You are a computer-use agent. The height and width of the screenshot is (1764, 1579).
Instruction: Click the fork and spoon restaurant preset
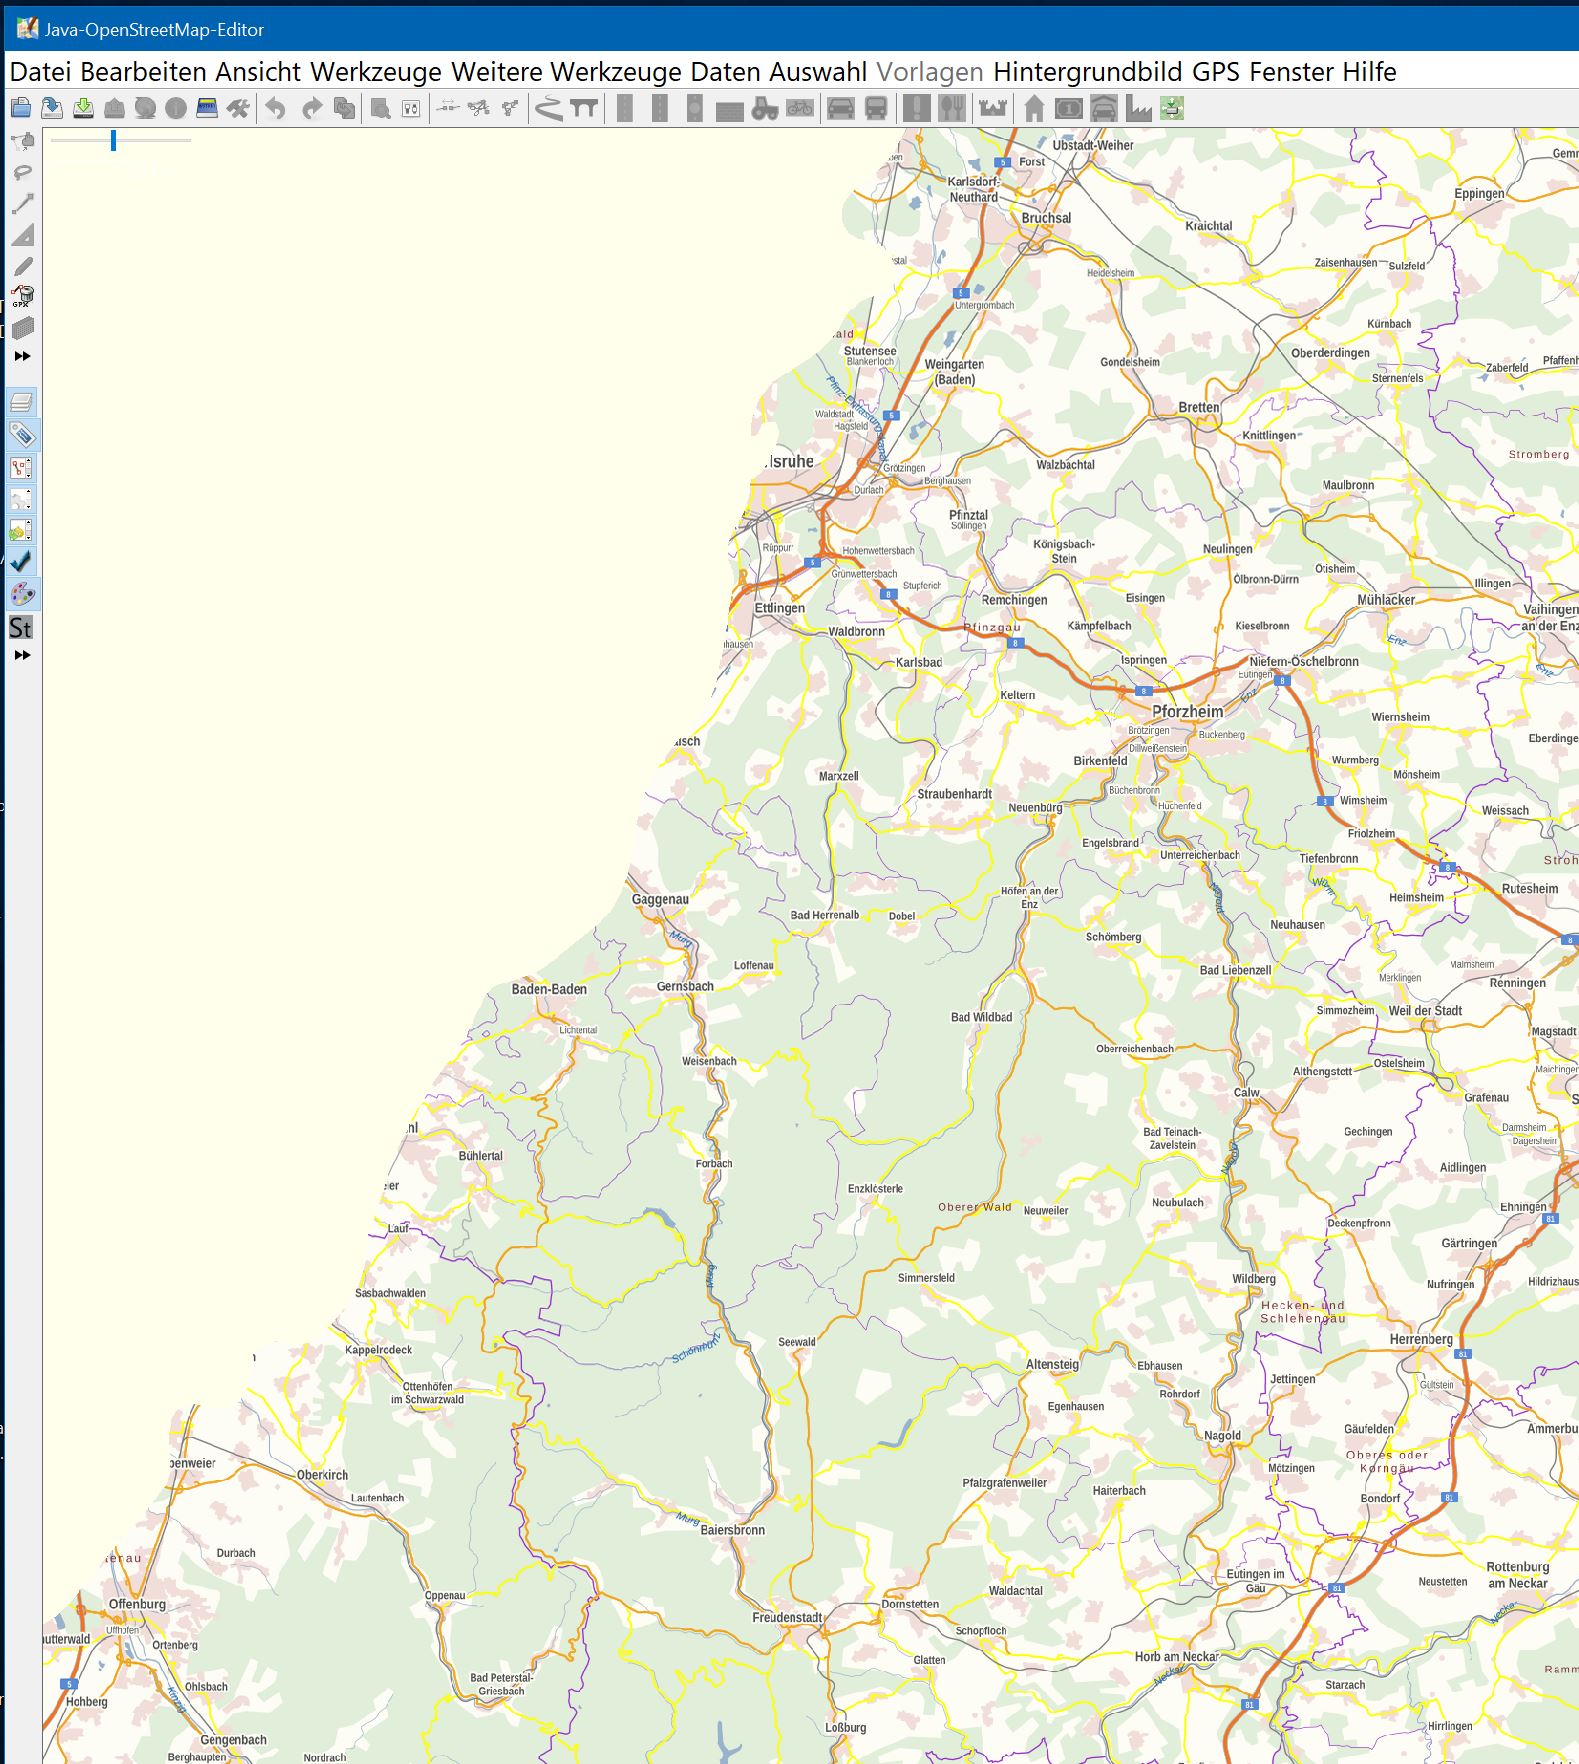point(952,108)
